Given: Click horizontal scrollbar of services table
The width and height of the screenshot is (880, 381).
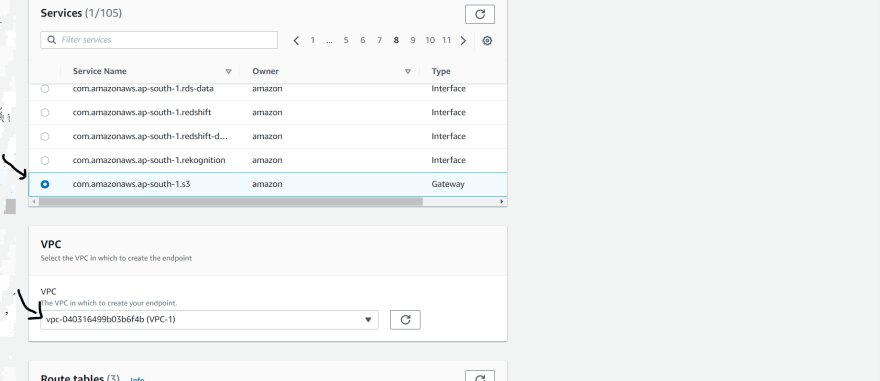Looking at the screenshot, I should pyautogui.click(x=230, y=201).
